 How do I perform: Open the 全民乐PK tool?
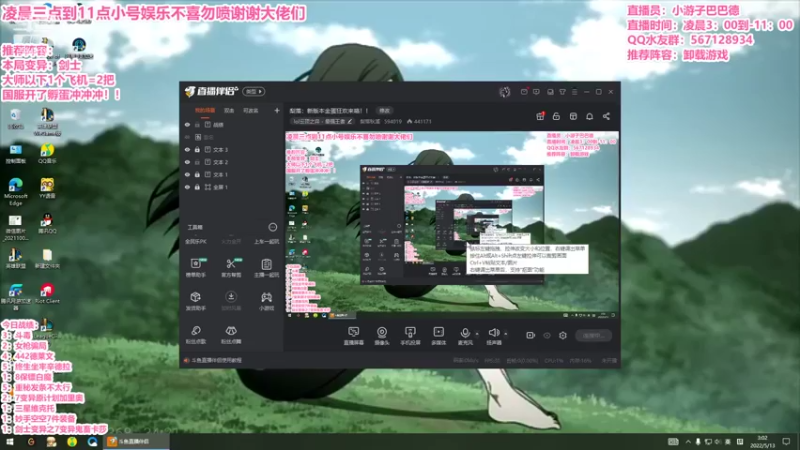pos(196,241)
